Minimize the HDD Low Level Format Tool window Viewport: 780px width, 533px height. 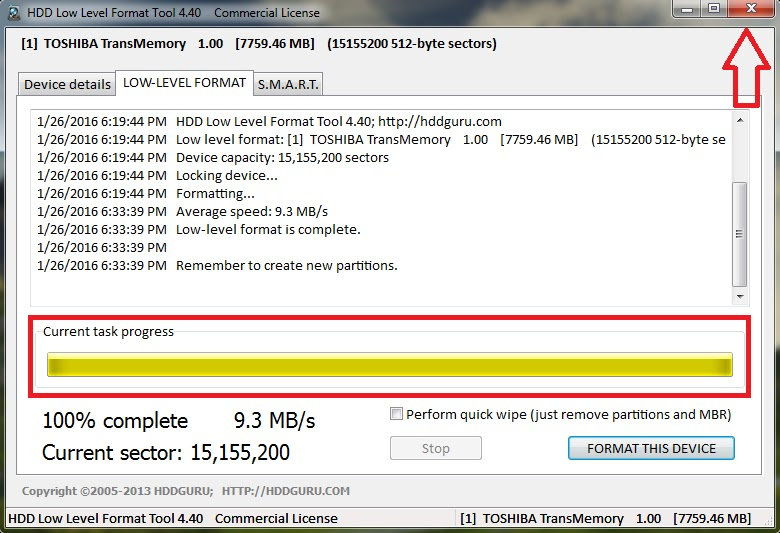tap(687, 9)
